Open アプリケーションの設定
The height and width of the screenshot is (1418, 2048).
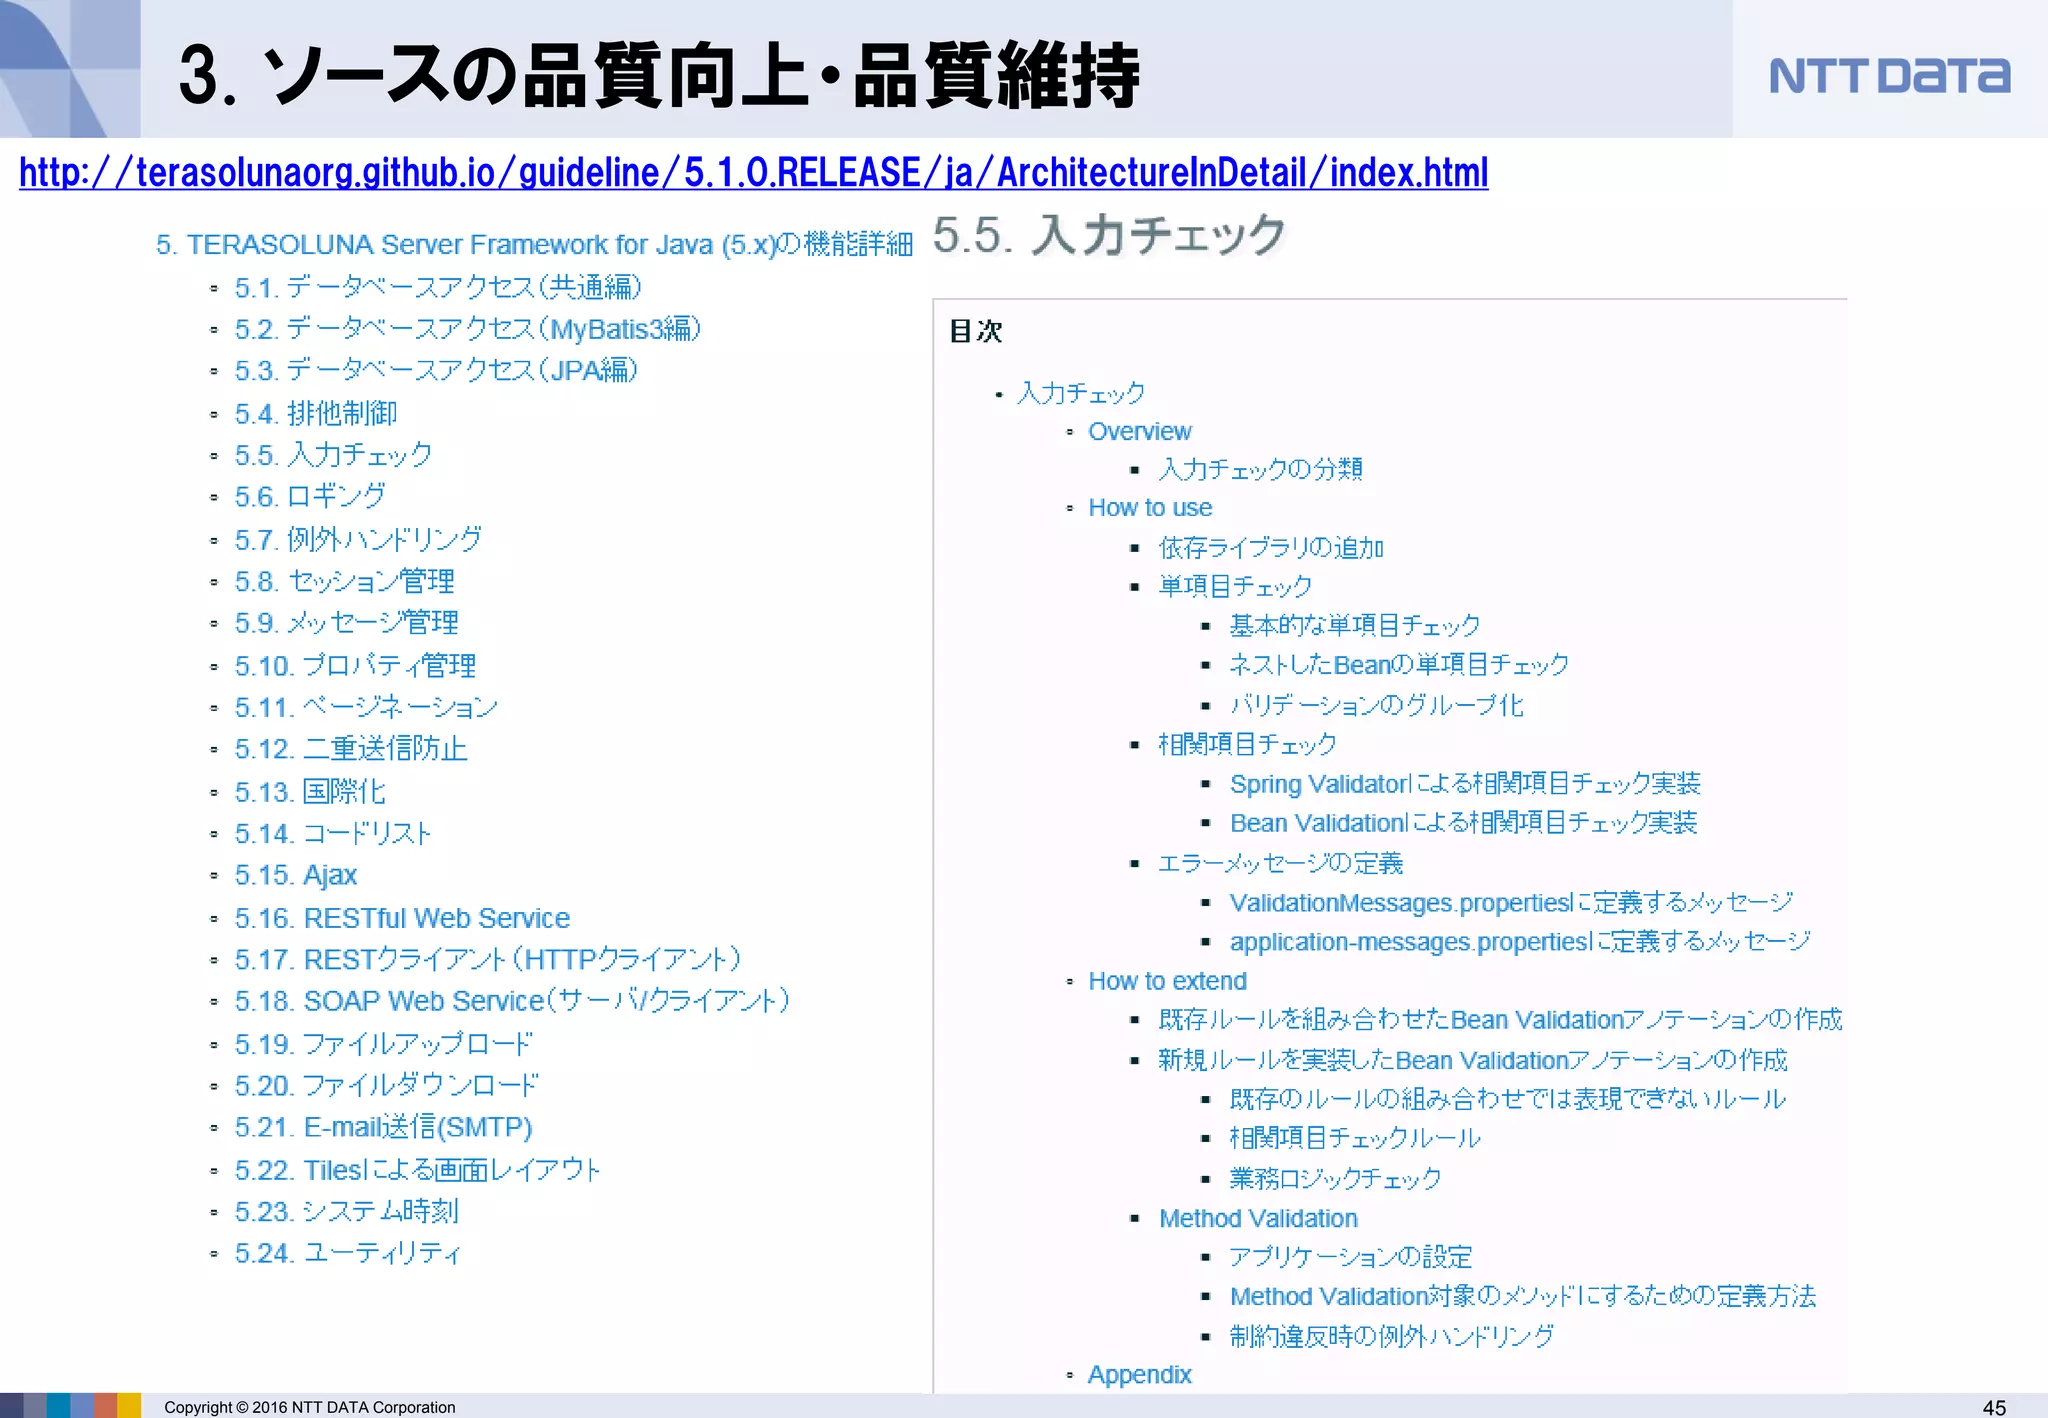[x=1351, y=1257]
